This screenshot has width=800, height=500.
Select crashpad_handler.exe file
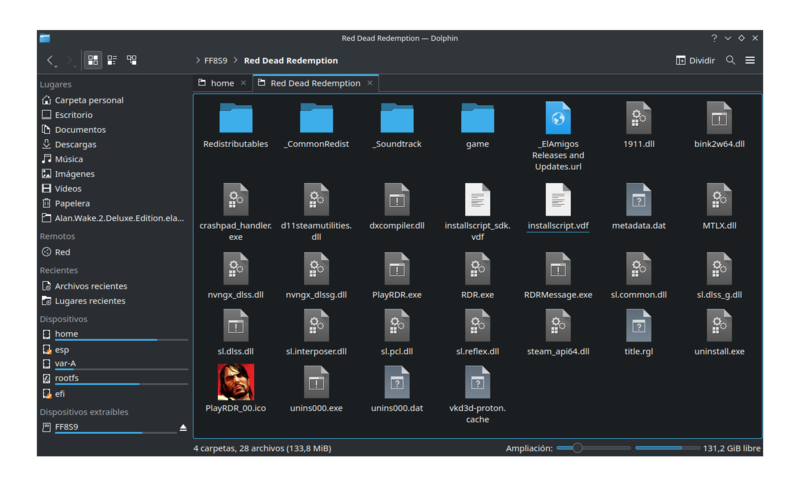[236, 212]
